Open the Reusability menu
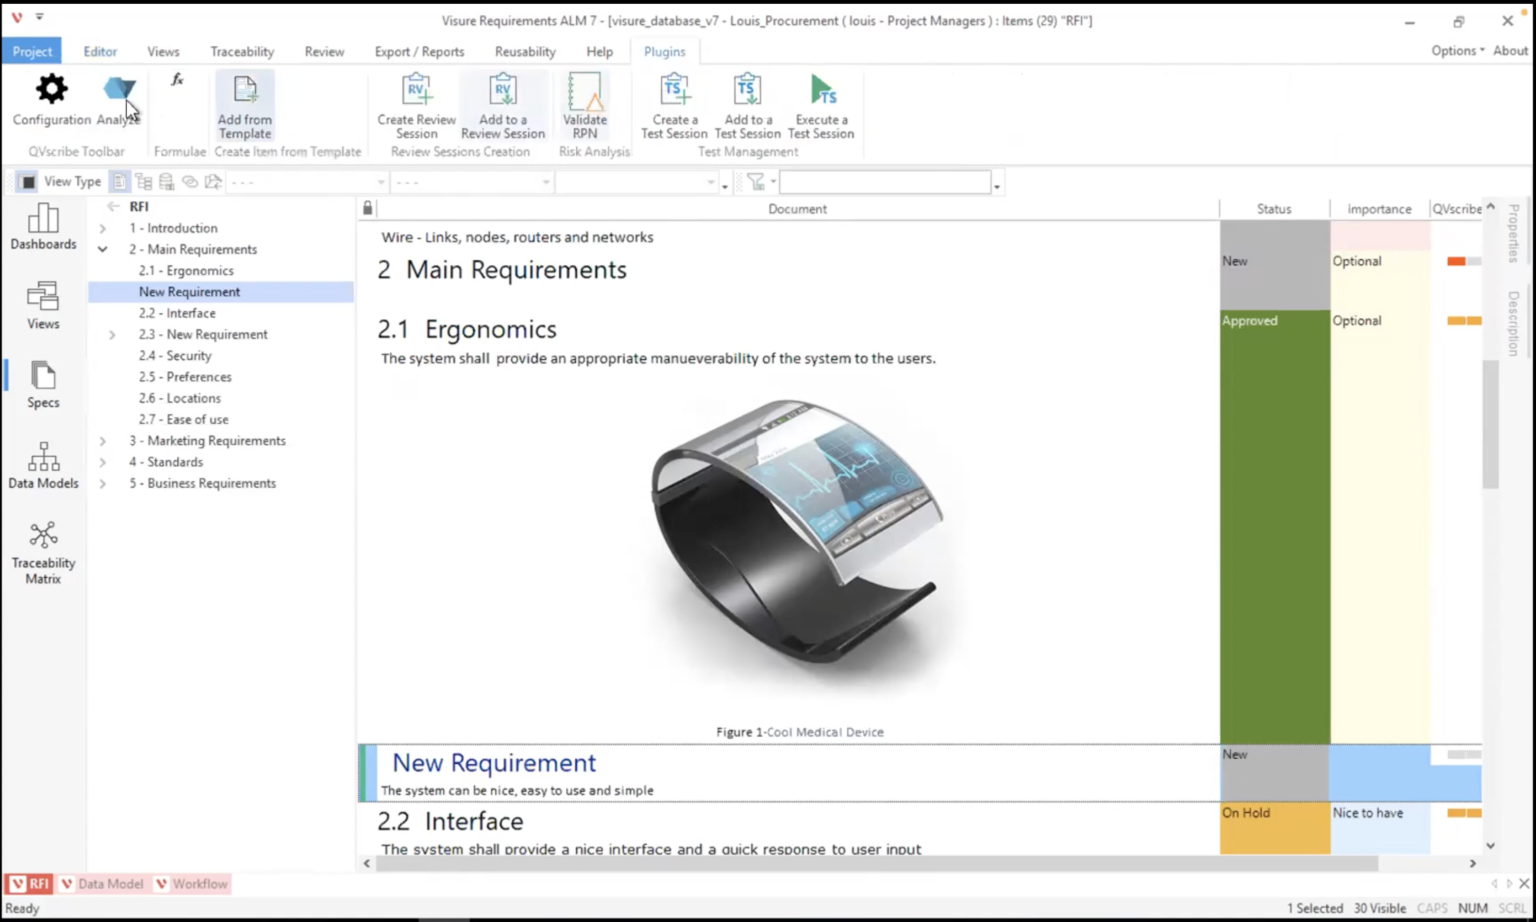 click(x=524, y=51)
